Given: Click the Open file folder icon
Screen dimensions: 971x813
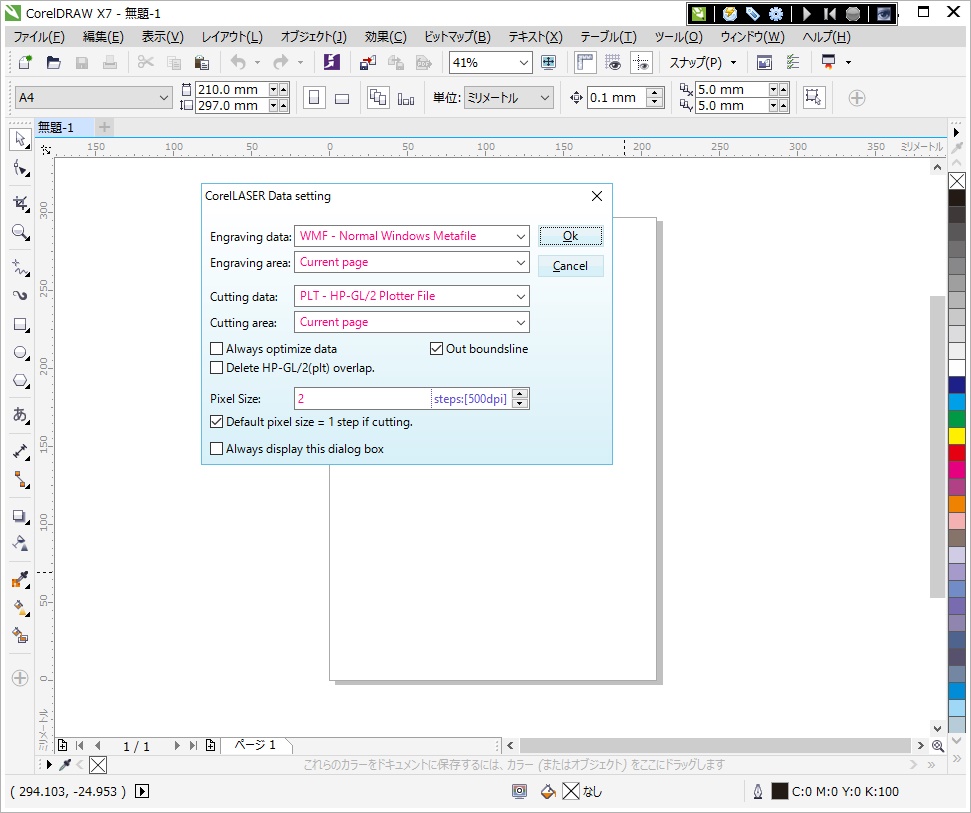Looking at the screenshot, I should [x=53, y=62].
